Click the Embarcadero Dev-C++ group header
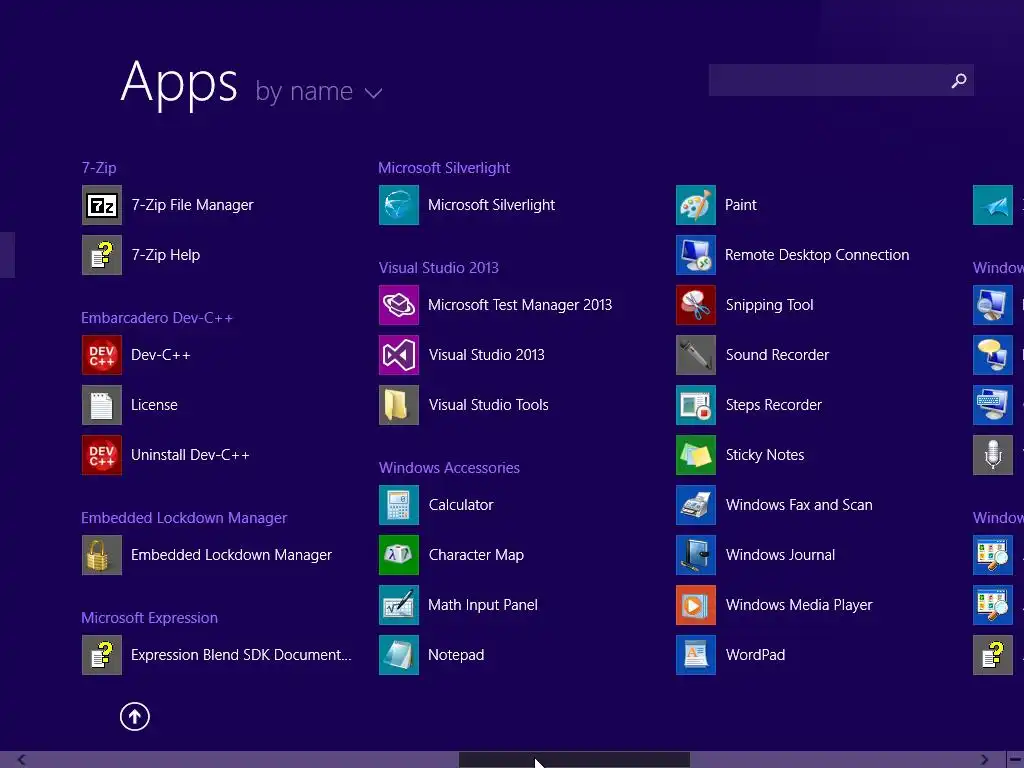Image resolution: width=1024 pixels, height=768 pixels. [x=157, y=318]
